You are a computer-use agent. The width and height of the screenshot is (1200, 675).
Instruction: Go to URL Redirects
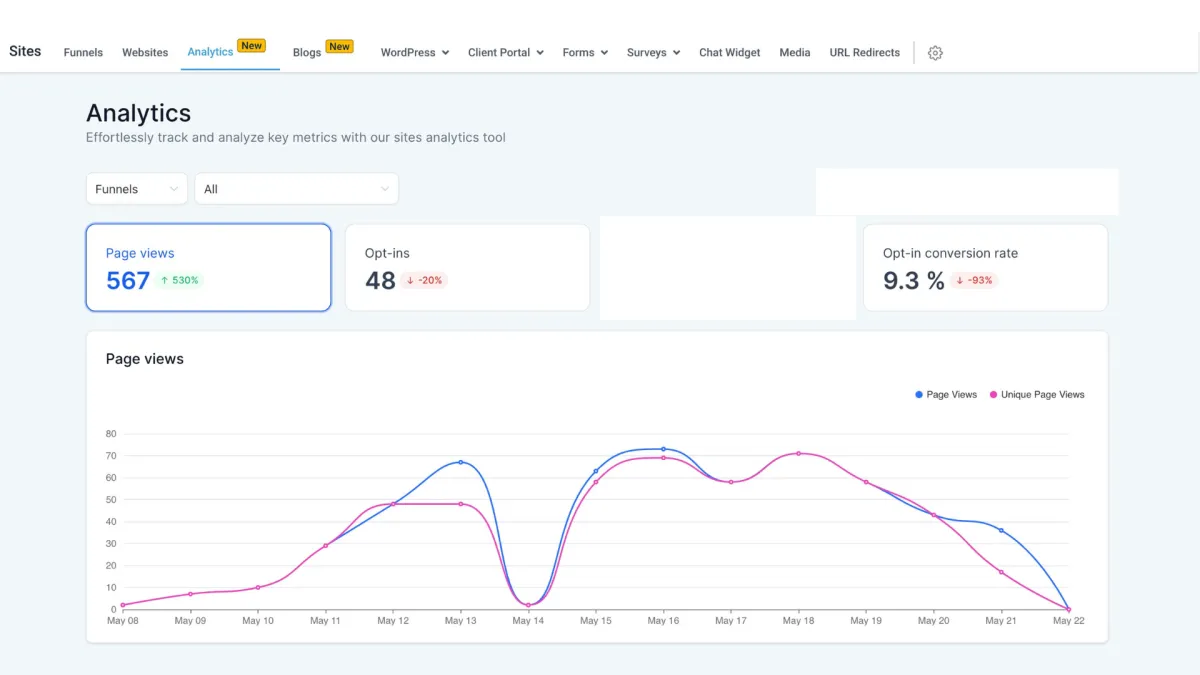(x=864, y=53)
